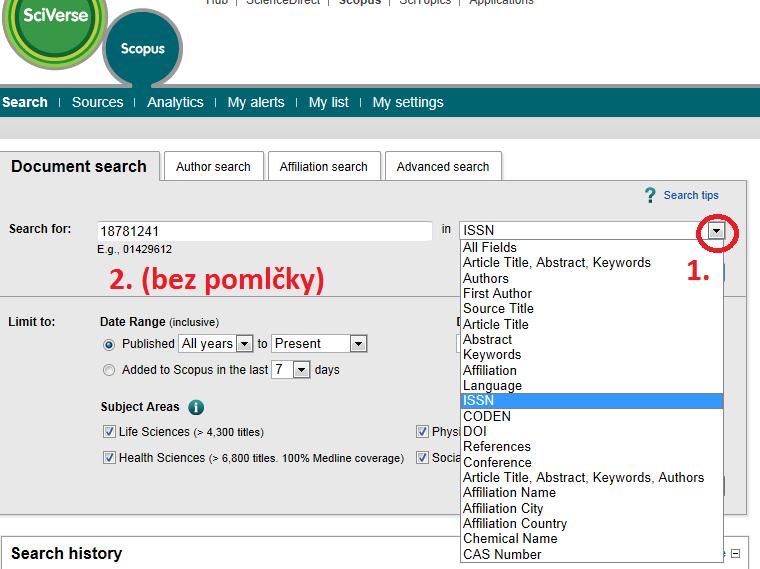Screen dimensions: 760x569
Task: Select Keywords option in list
Action: tap(591, 355)
